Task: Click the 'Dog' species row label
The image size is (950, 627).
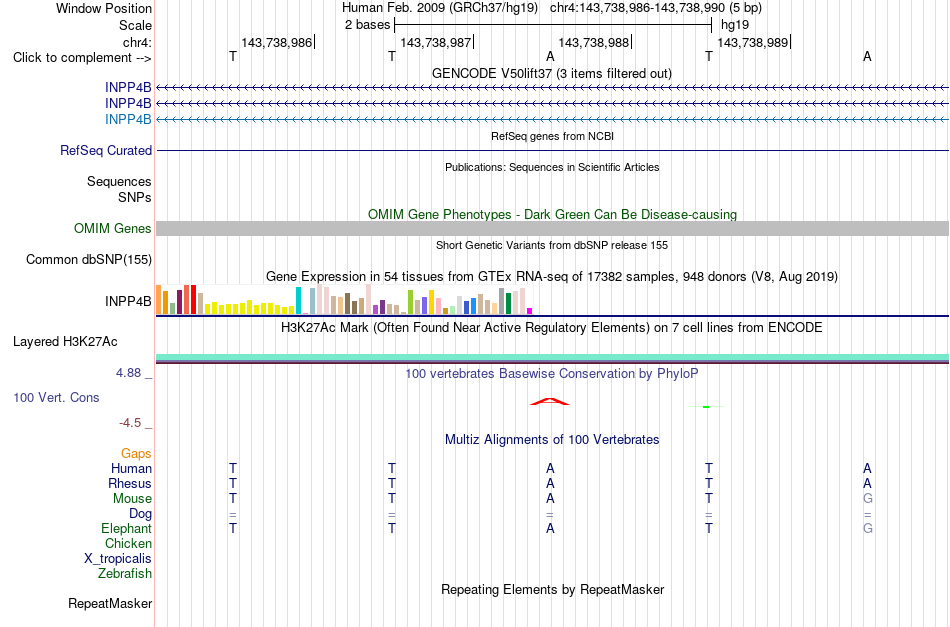Action: 141,514
